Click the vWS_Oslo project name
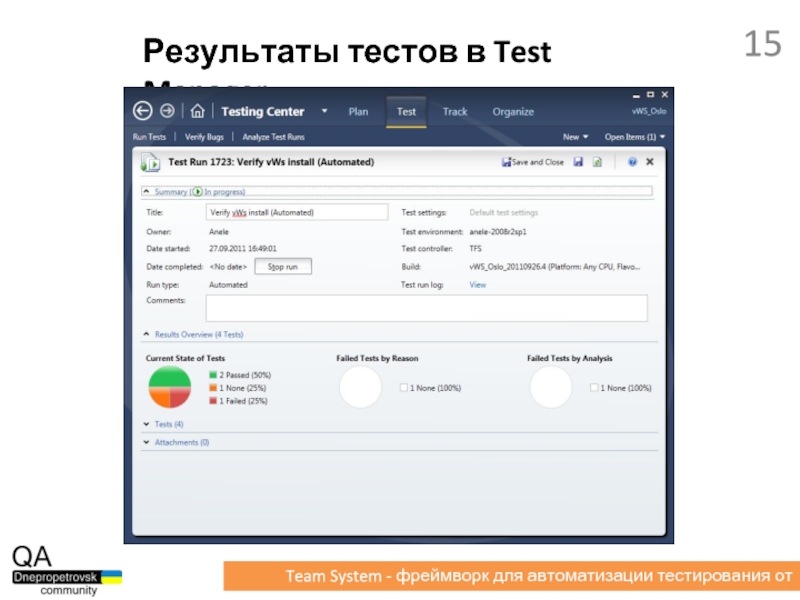Image resolution: width=800 pixels, height=600 pixels. (x=649, y=111)
